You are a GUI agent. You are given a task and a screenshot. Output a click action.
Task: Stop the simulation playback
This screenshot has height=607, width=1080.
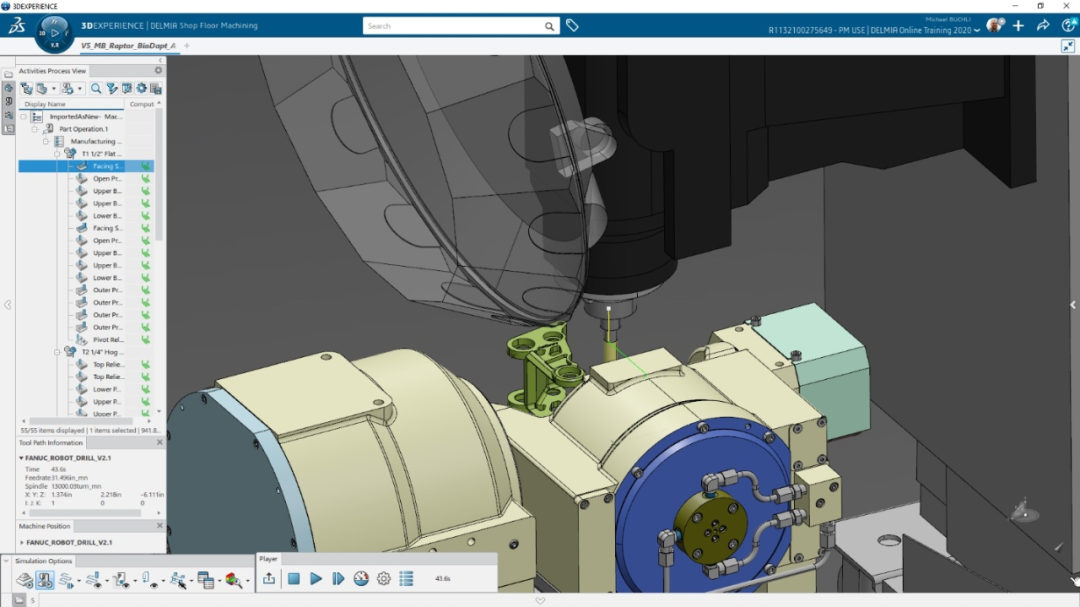tap(294, 578)
